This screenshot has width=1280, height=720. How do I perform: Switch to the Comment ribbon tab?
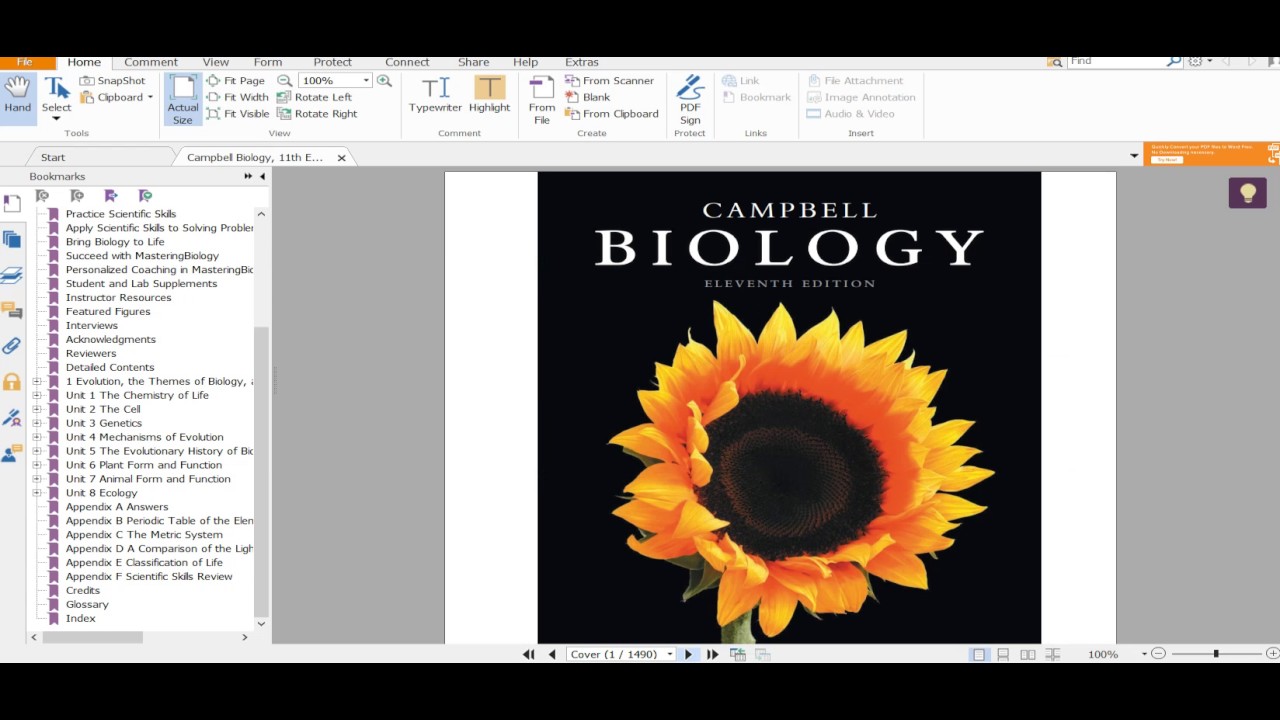[x=150, y=62]
